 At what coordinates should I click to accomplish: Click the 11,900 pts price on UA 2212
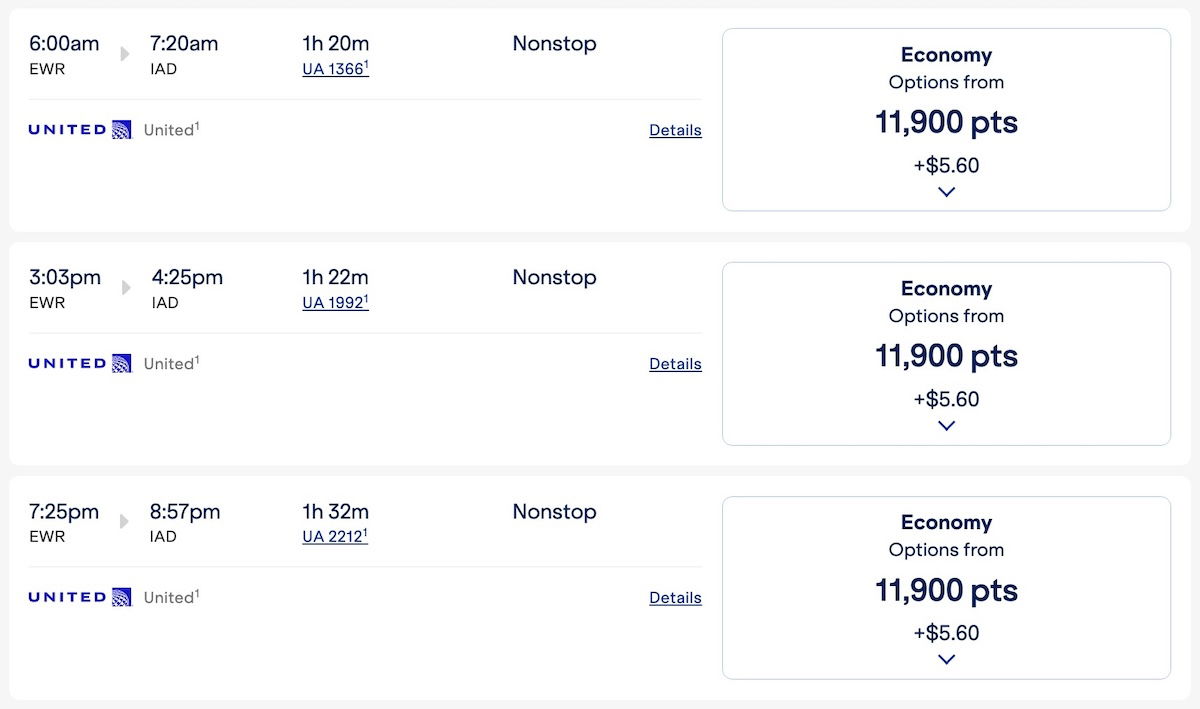coord(946,591)
